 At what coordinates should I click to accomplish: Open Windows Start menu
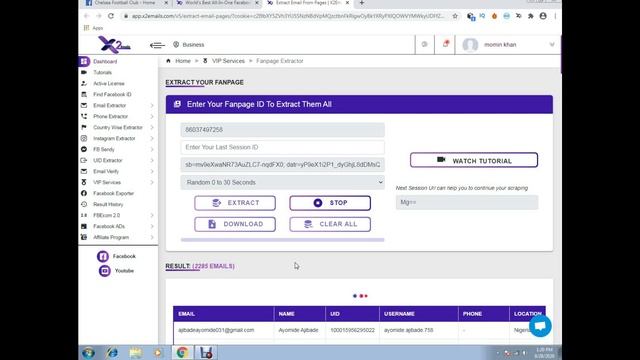pos(88,353)
